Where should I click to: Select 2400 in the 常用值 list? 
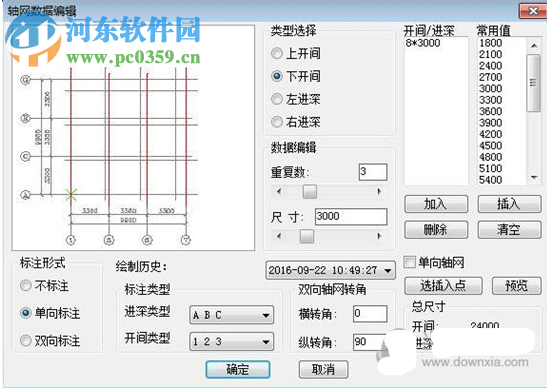pos(490,66)
